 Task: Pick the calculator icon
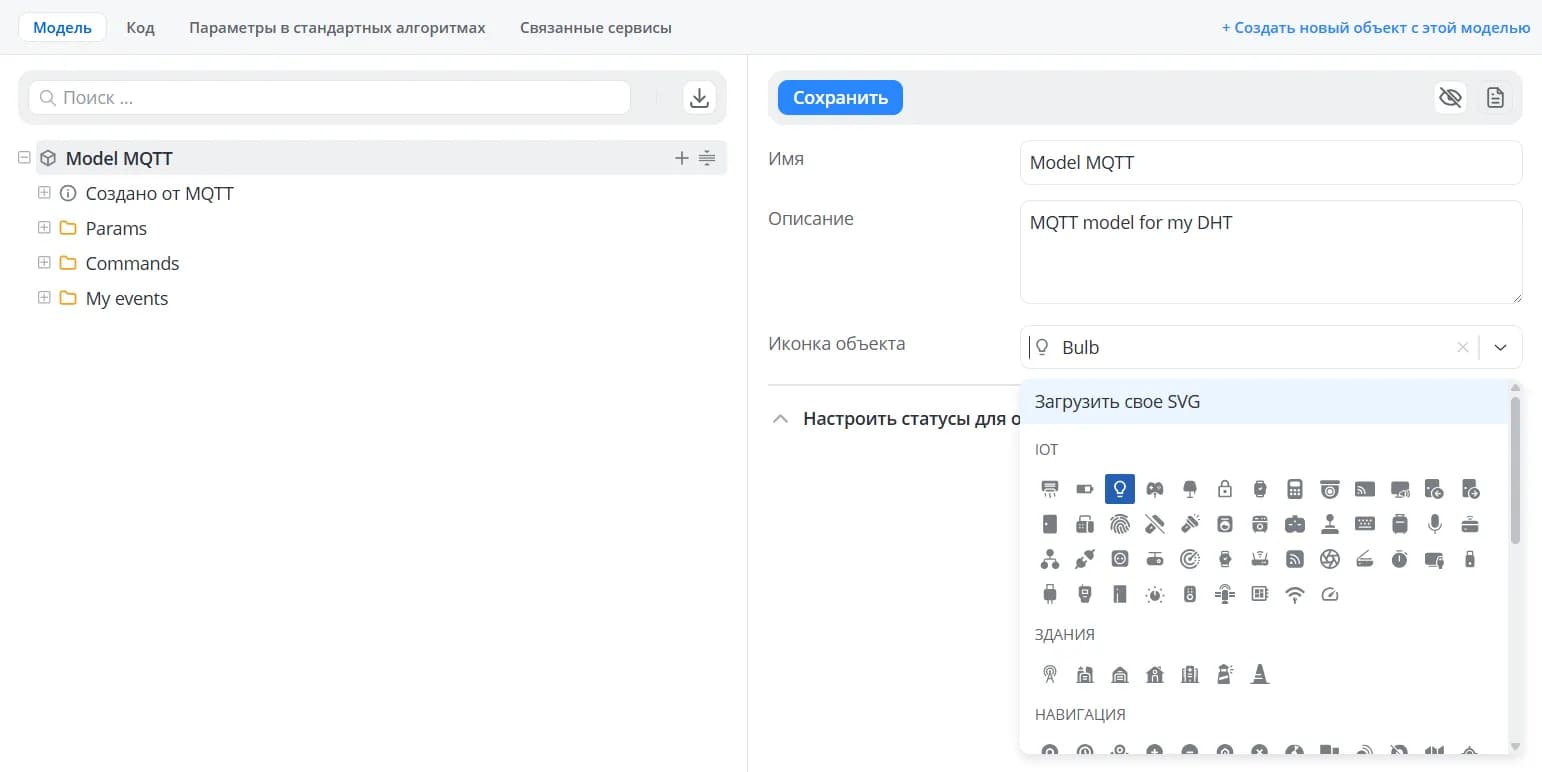pos(1295,489)
